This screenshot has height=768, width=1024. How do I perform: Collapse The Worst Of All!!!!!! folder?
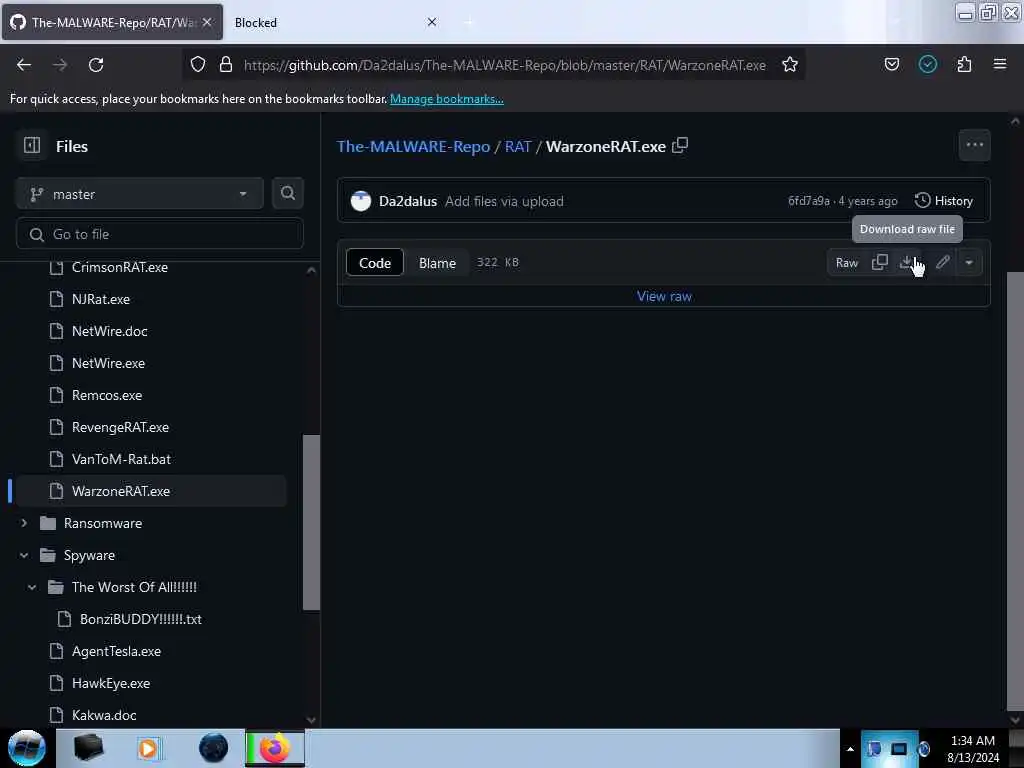pyautogui.click(x=32, y=587)
